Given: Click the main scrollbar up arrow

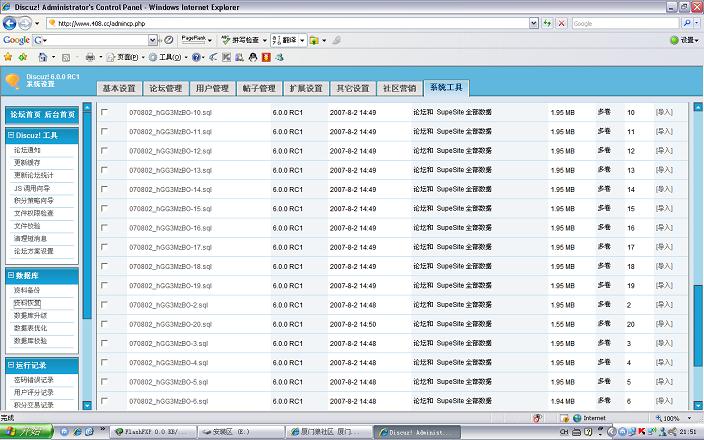Looking at the screenshot, I should 698,107.
